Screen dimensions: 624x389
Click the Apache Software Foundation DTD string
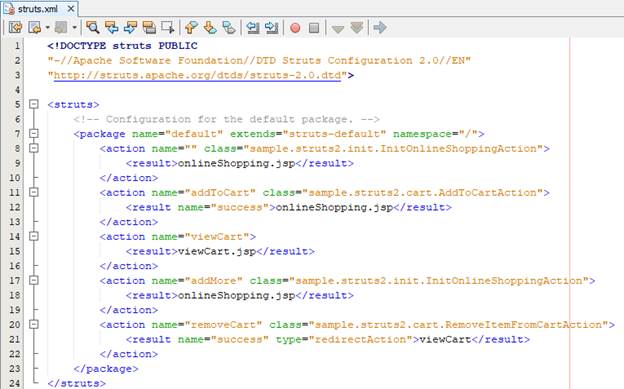pos(259,61)
